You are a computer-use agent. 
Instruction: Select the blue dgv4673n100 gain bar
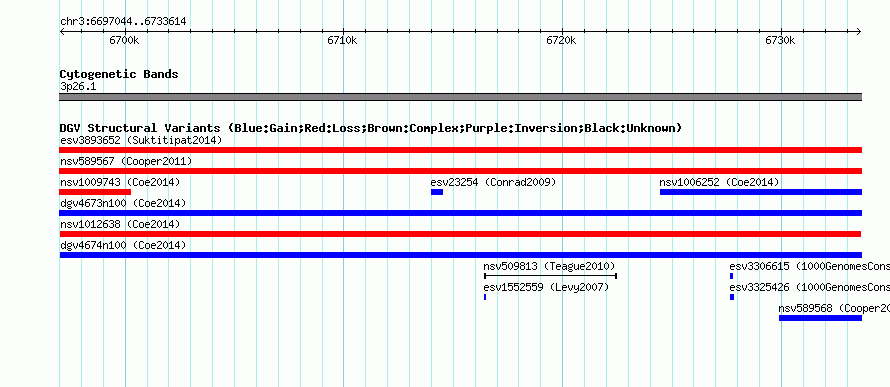460,213
